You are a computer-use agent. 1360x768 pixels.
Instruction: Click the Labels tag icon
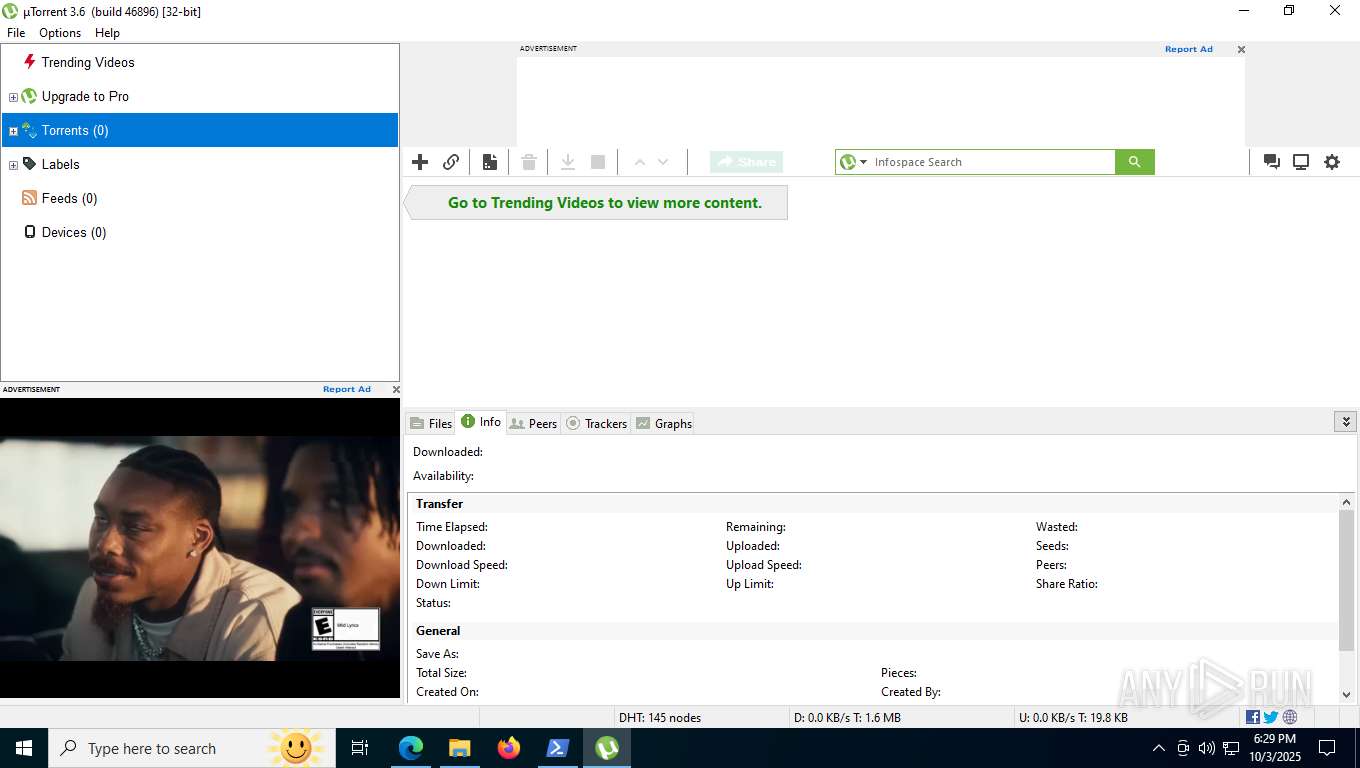pos(29,164)
